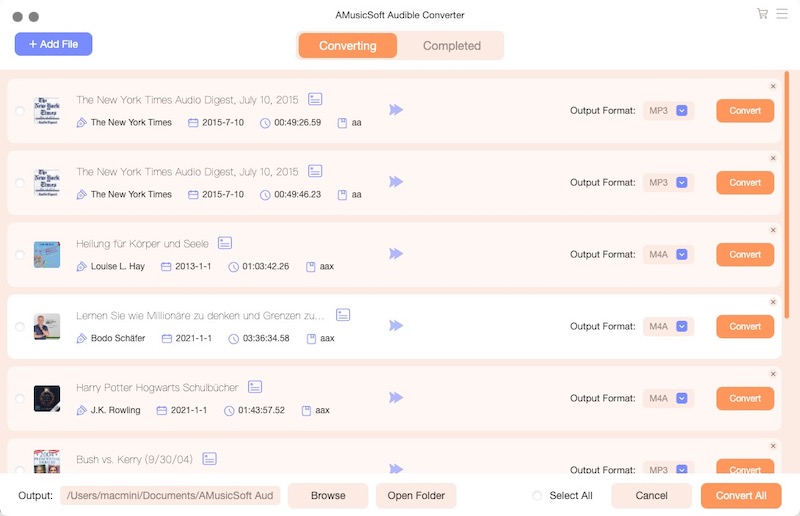Remove the 00:49:46.23 New York Times item with X
Viewport: 800px width, 516px height.
click(773, 158)
